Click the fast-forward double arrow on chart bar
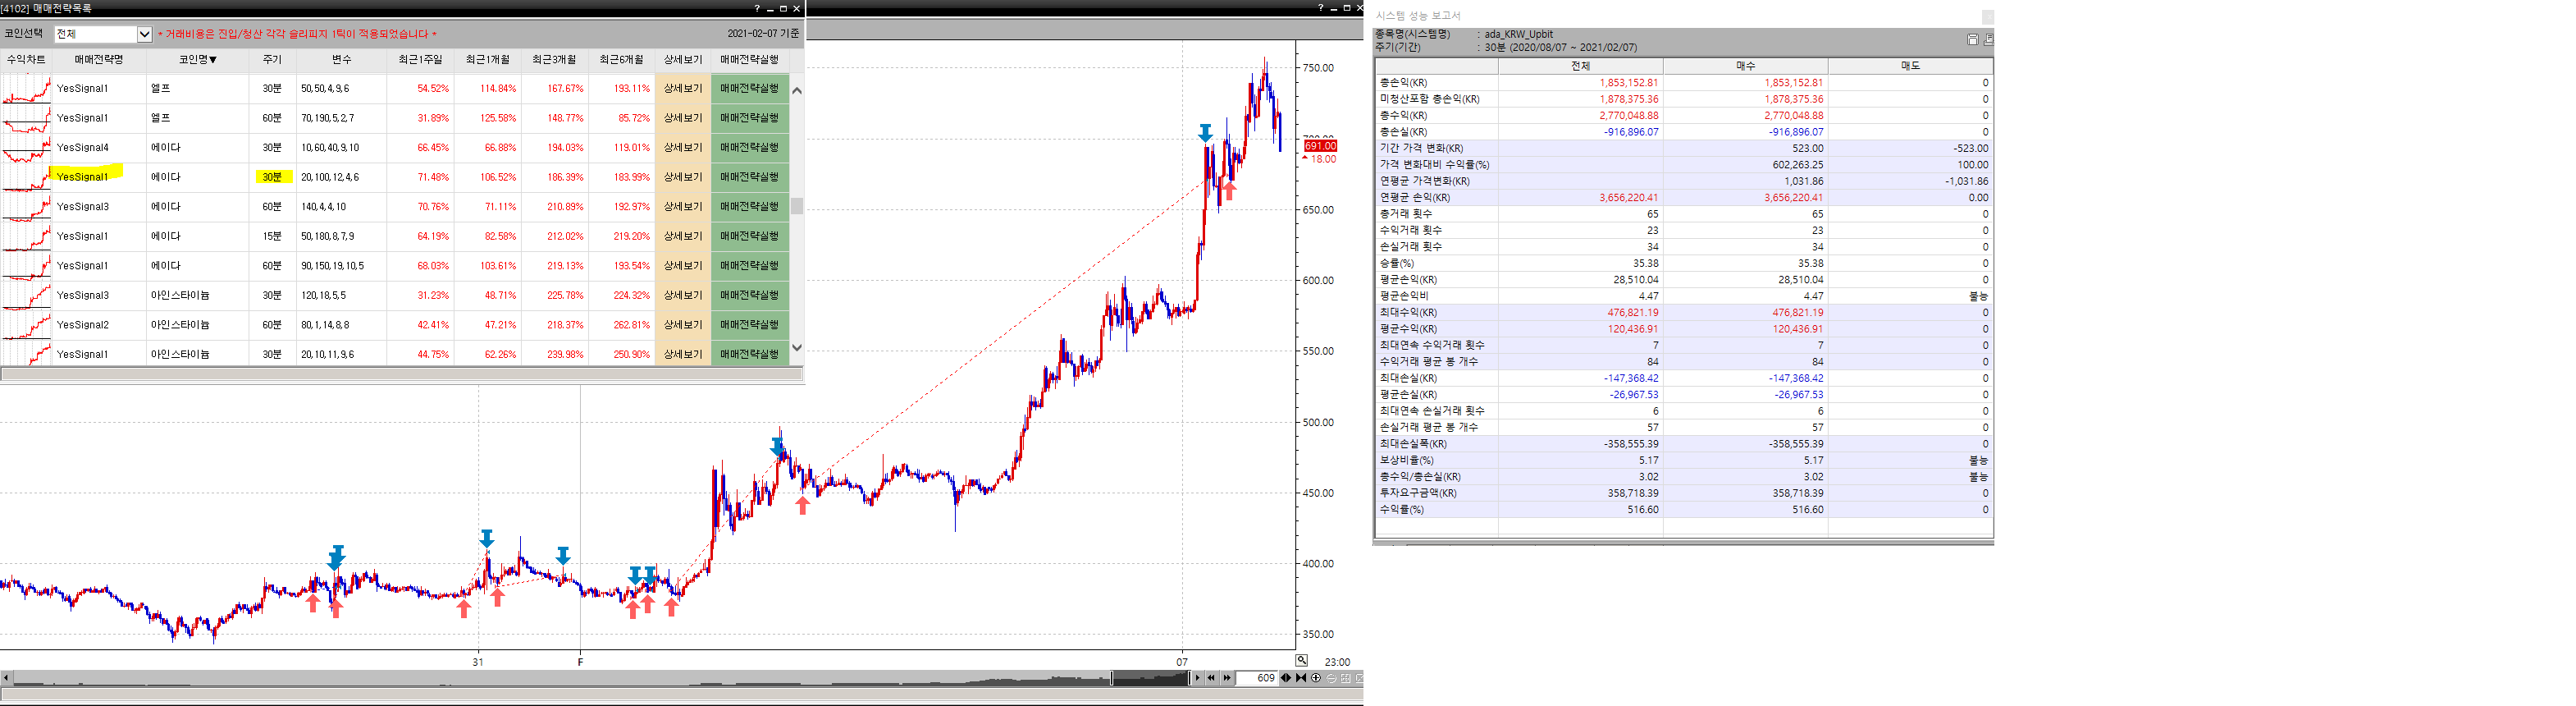Image resolution: width=2576 pixels, height=706 pixels. (x=1227, y=678)
